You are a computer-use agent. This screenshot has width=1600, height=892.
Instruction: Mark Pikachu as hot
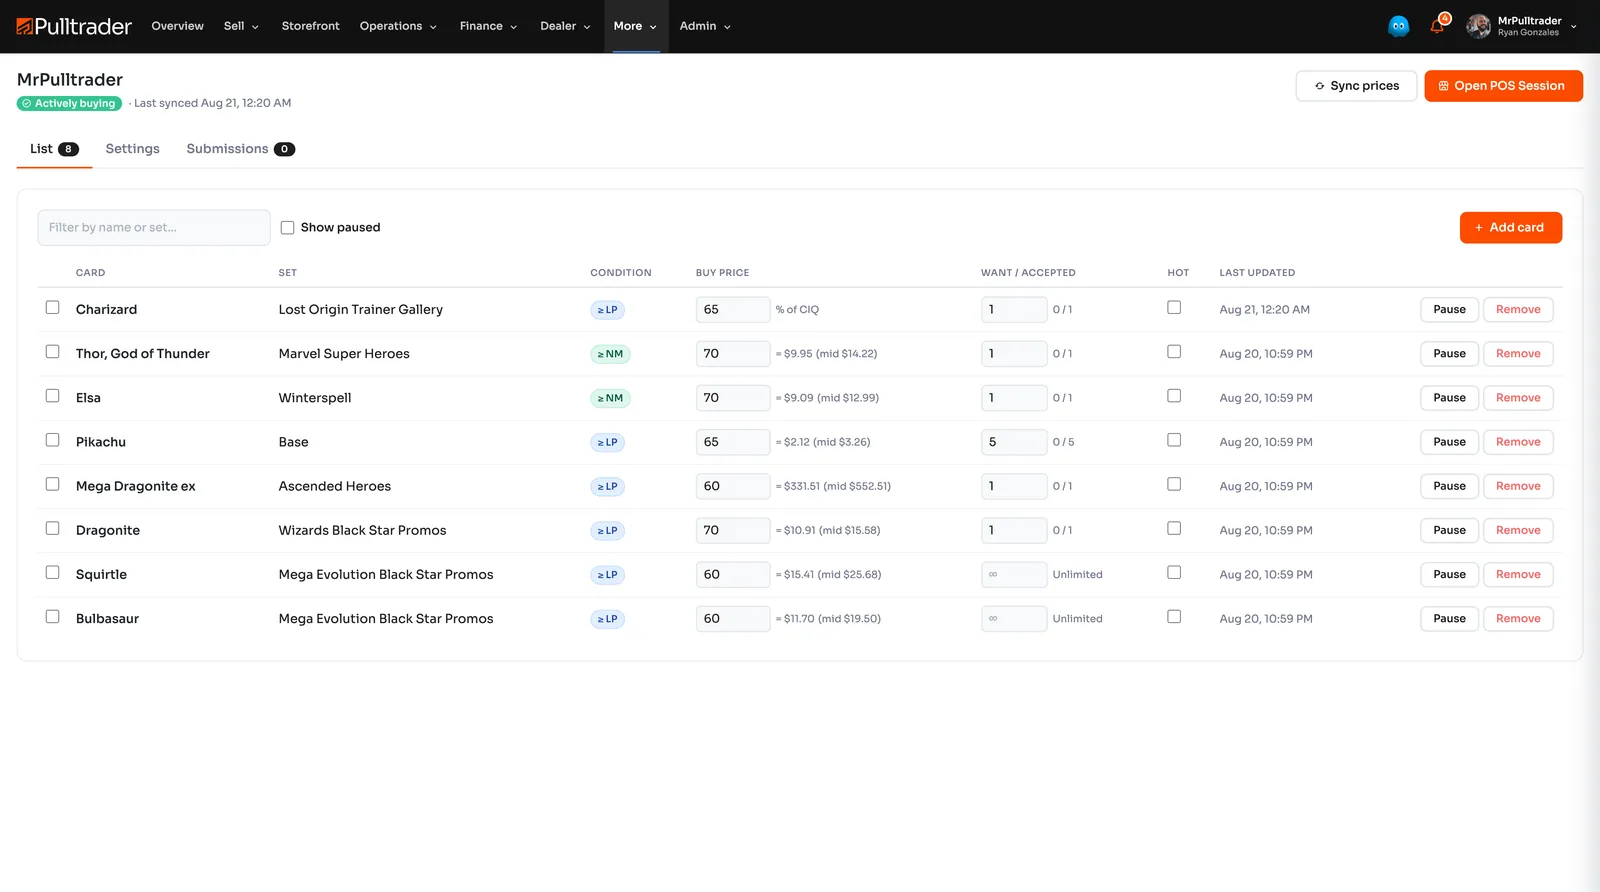pyautogui.click(x=1174, y=440)
